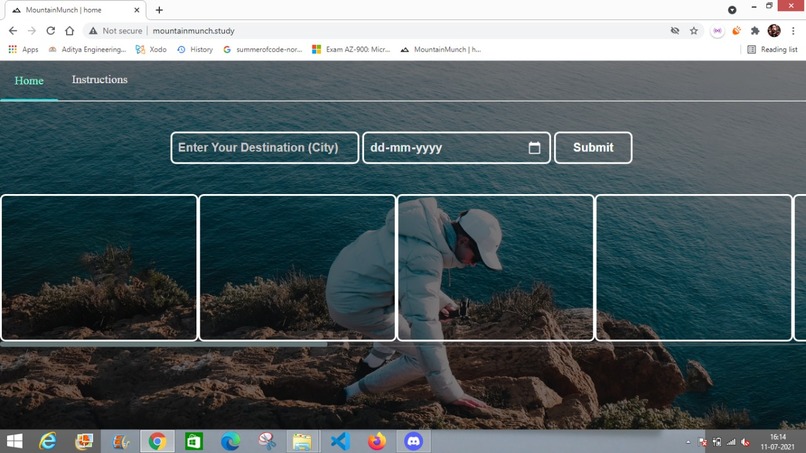
Task: Open the summerofcode bookmark
Action: [263, 49]
